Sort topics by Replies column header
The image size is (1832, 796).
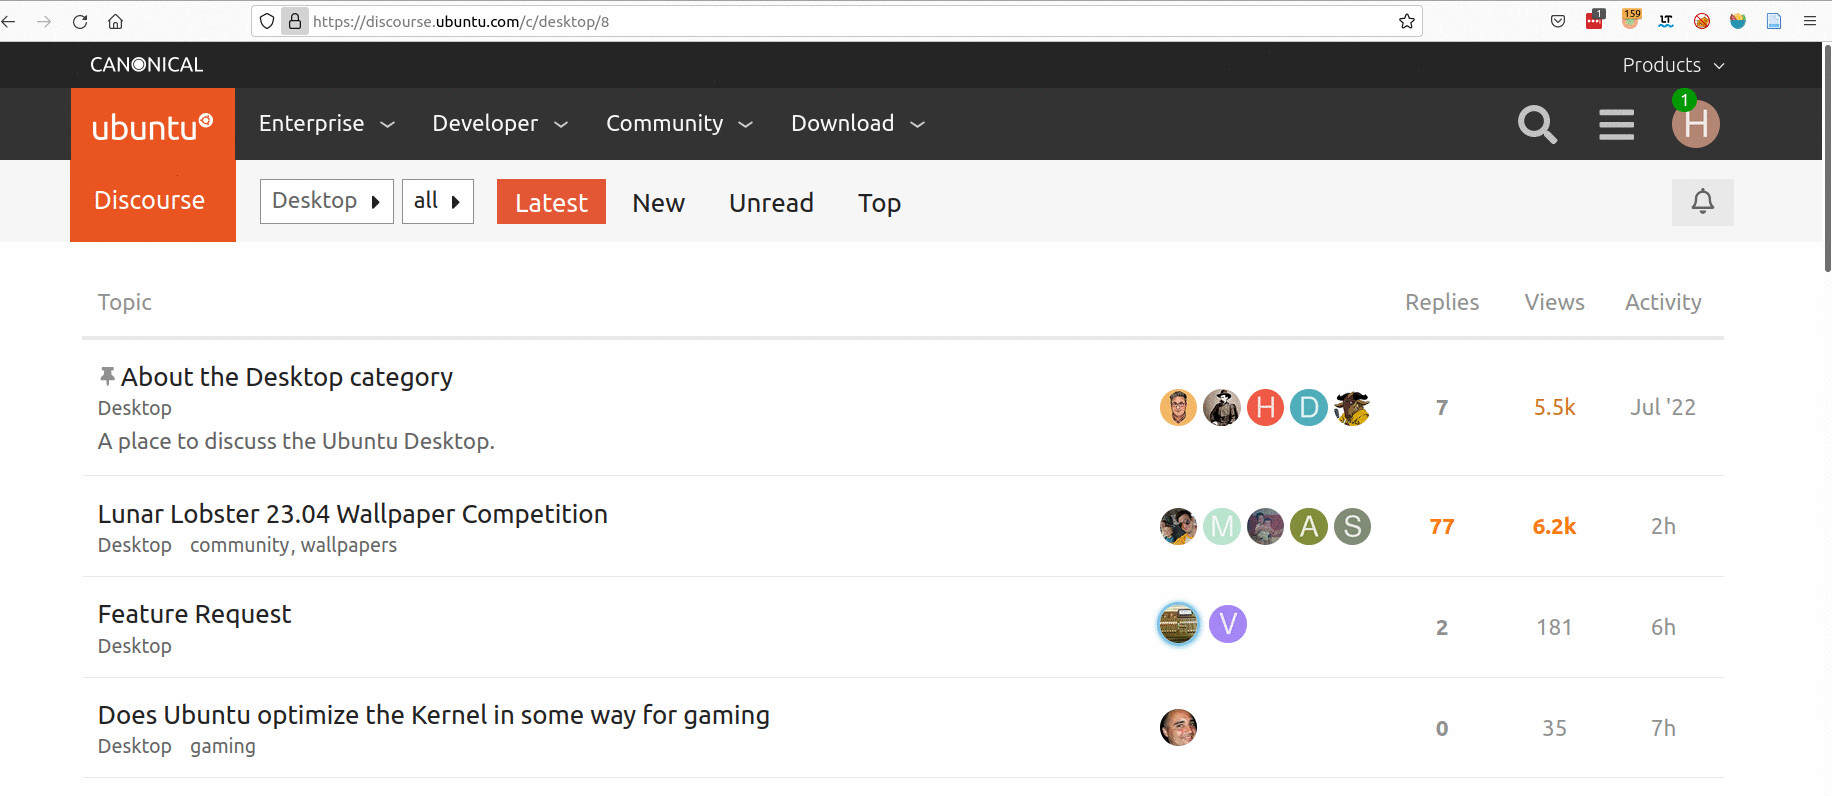pyautogui.click(x=1441, y=302)
